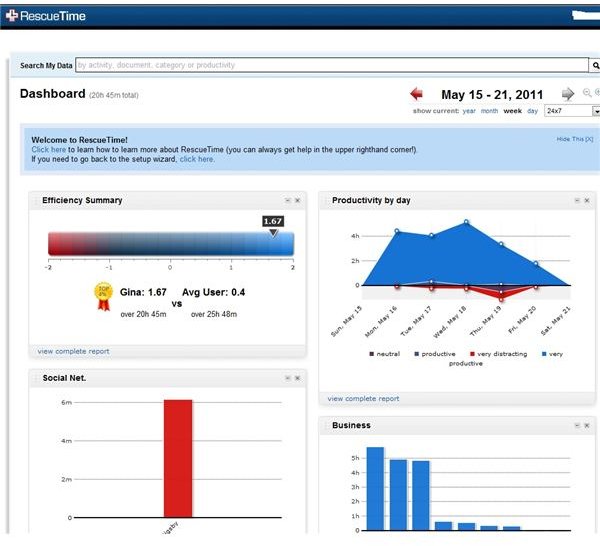The width and height of the screenshot is (600, 546).
Task: Minimize the Productivity by day widget
Action: coord(577,200)
